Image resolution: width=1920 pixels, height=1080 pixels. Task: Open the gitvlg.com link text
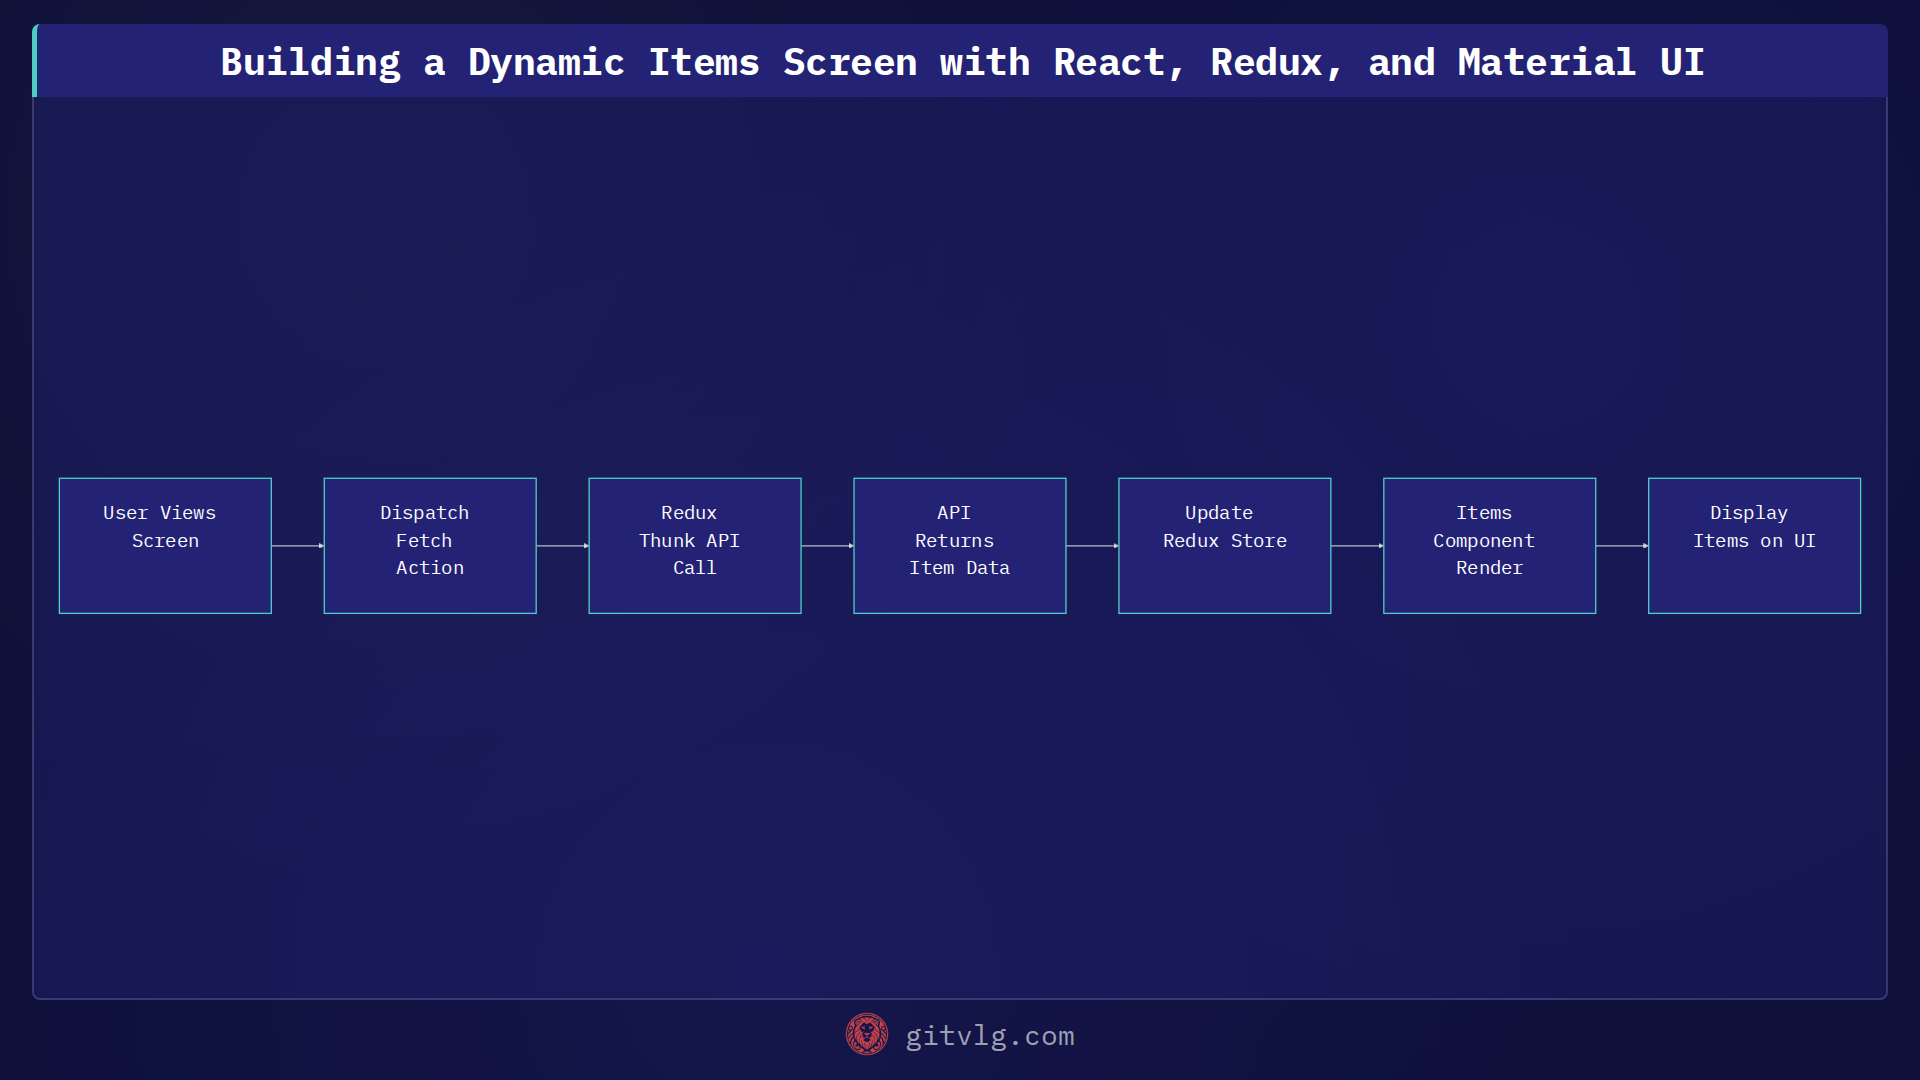pos(989,1036)
